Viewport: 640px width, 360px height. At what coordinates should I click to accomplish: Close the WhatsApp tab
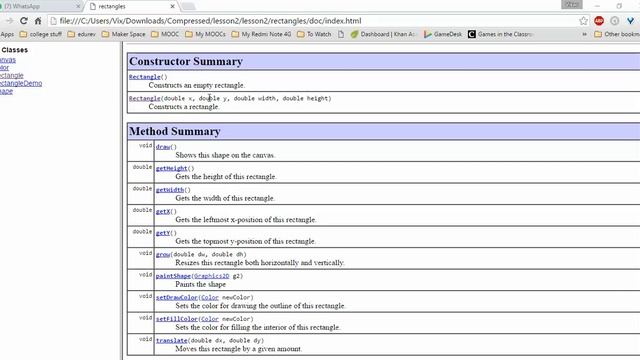pos(78,7)
